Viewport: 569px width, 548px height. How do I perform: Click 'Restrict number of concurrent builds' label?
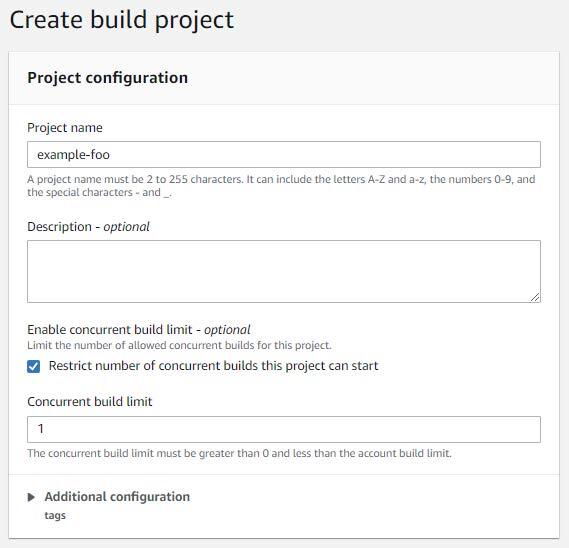[x=213, y=366]
